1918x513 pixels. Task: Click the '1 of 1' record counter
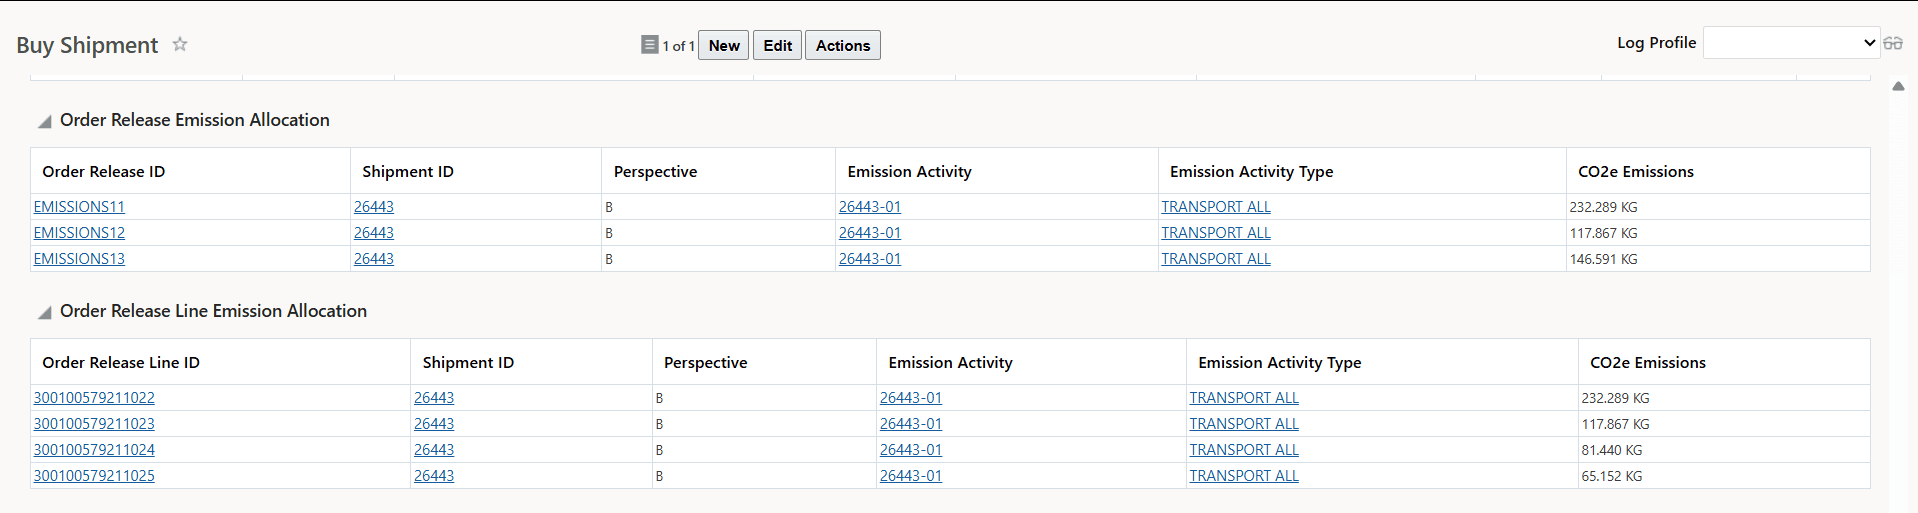pyautogui.click(x=678, y=46)
